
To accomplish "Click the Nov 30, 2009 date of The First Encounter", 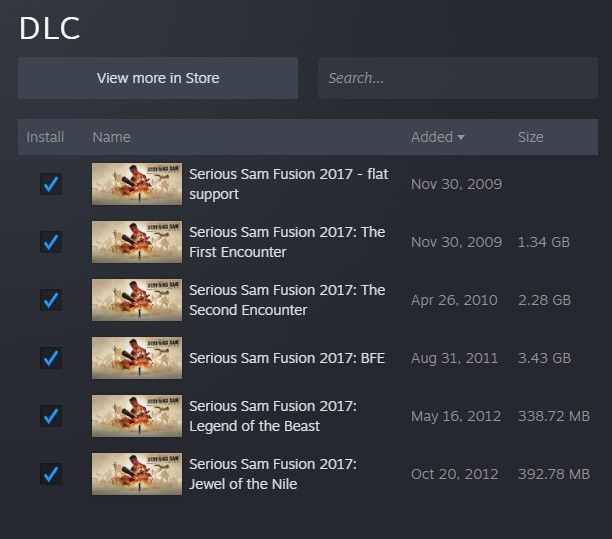I will tap(456, 242).
